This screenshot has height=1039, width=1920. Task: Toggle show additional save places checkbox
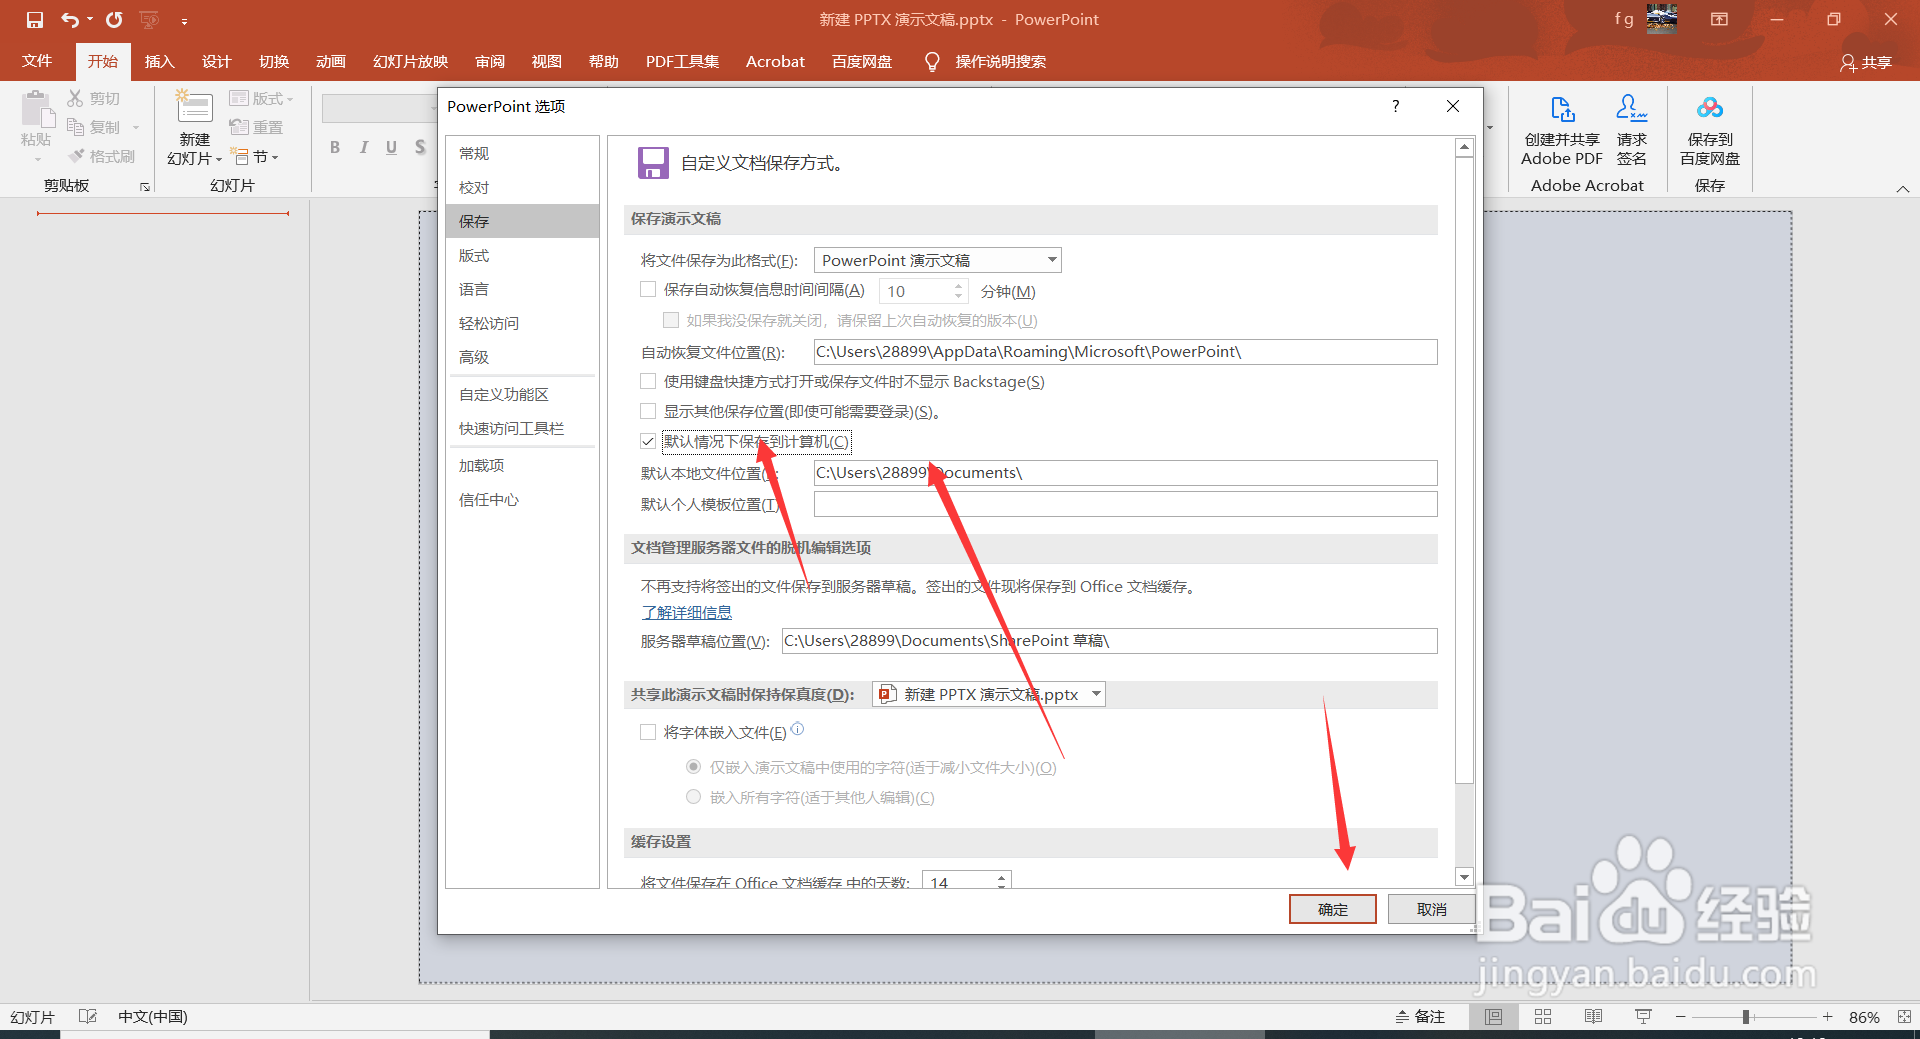click(648, 411)
